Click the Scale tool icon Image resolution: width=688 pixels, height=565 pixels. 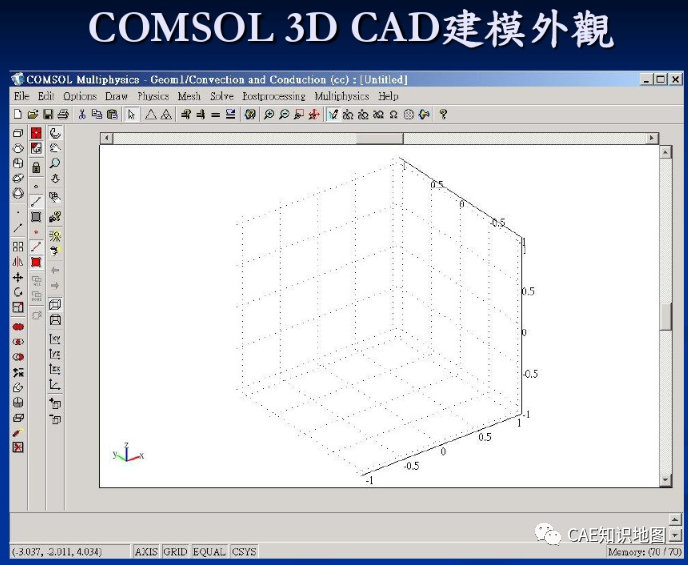coord(18,307)
